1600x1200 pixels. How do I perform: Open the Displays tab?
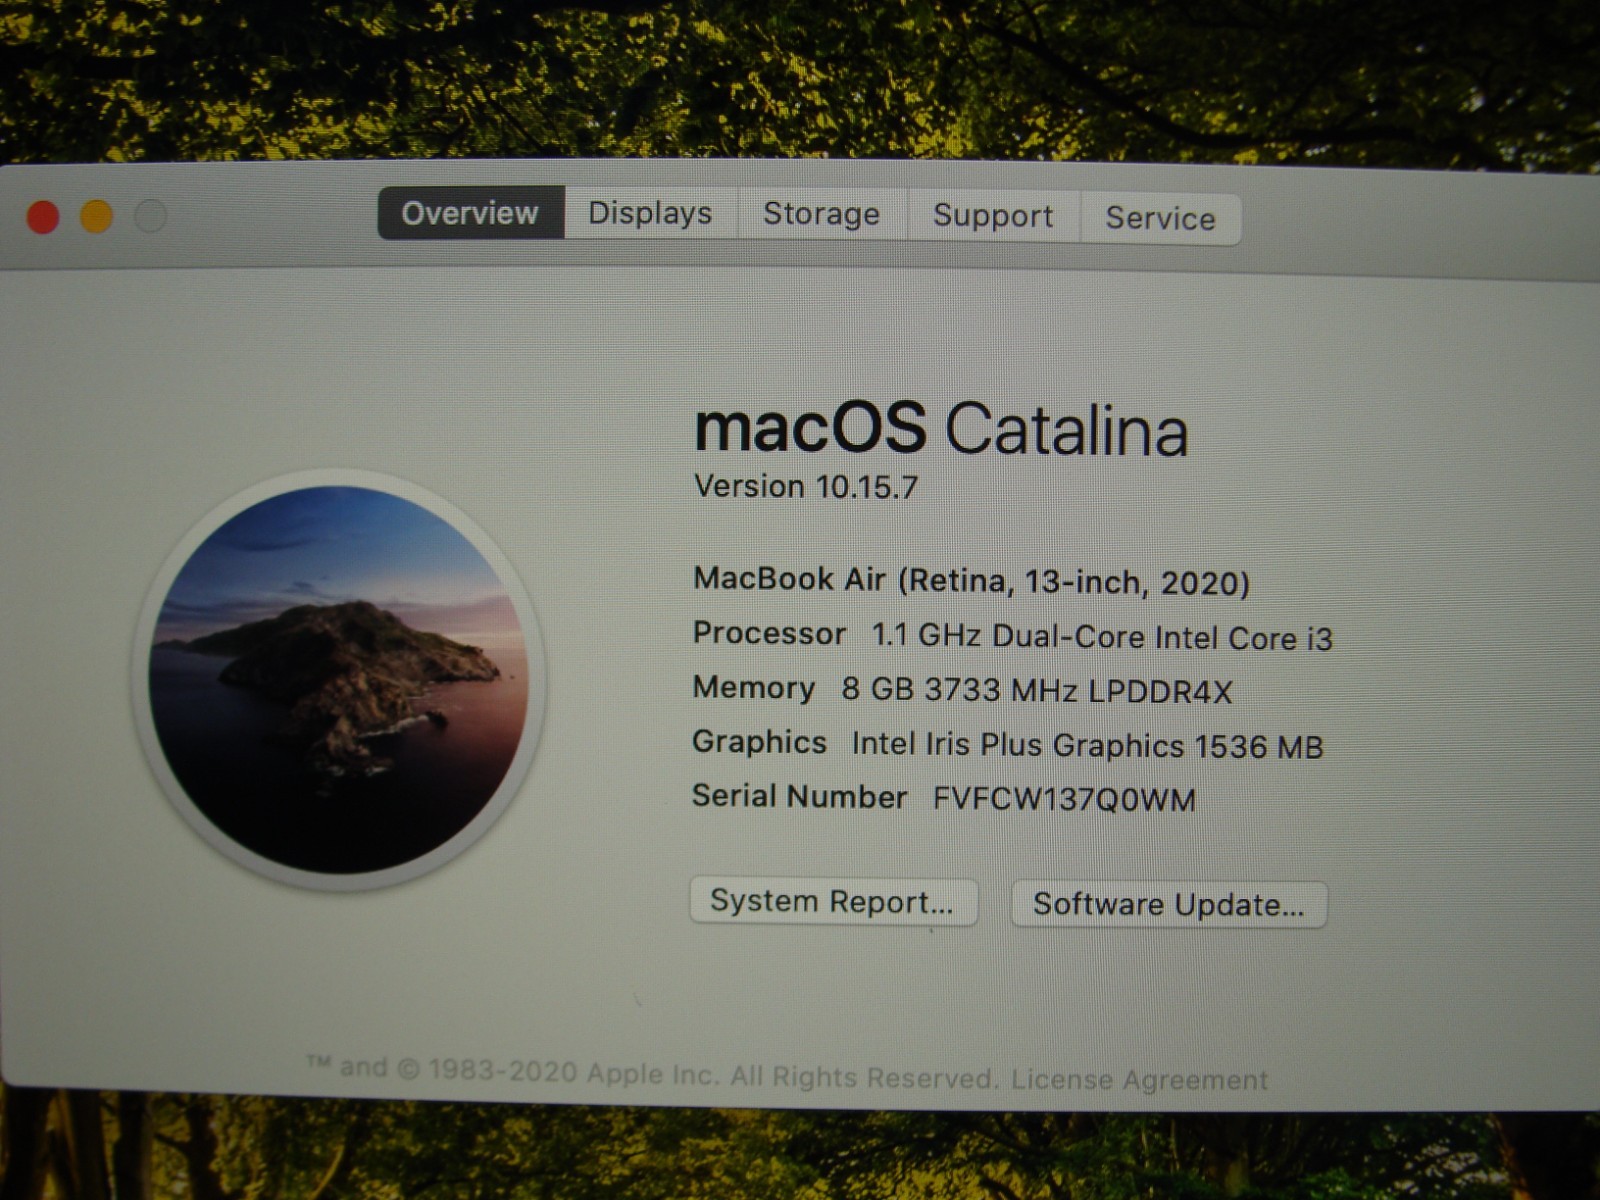click(650, 214)
